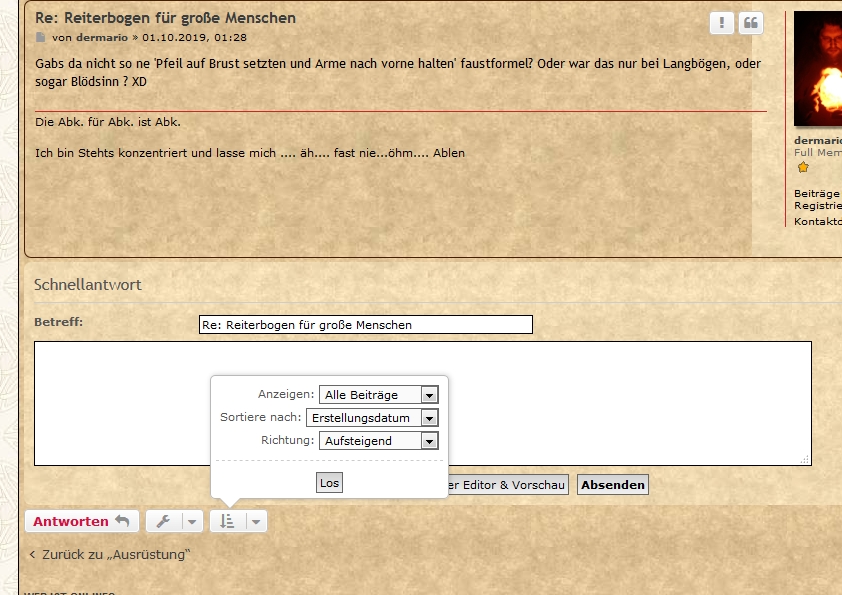Click inside the quick reply message textarea

(x=600, y=400)
